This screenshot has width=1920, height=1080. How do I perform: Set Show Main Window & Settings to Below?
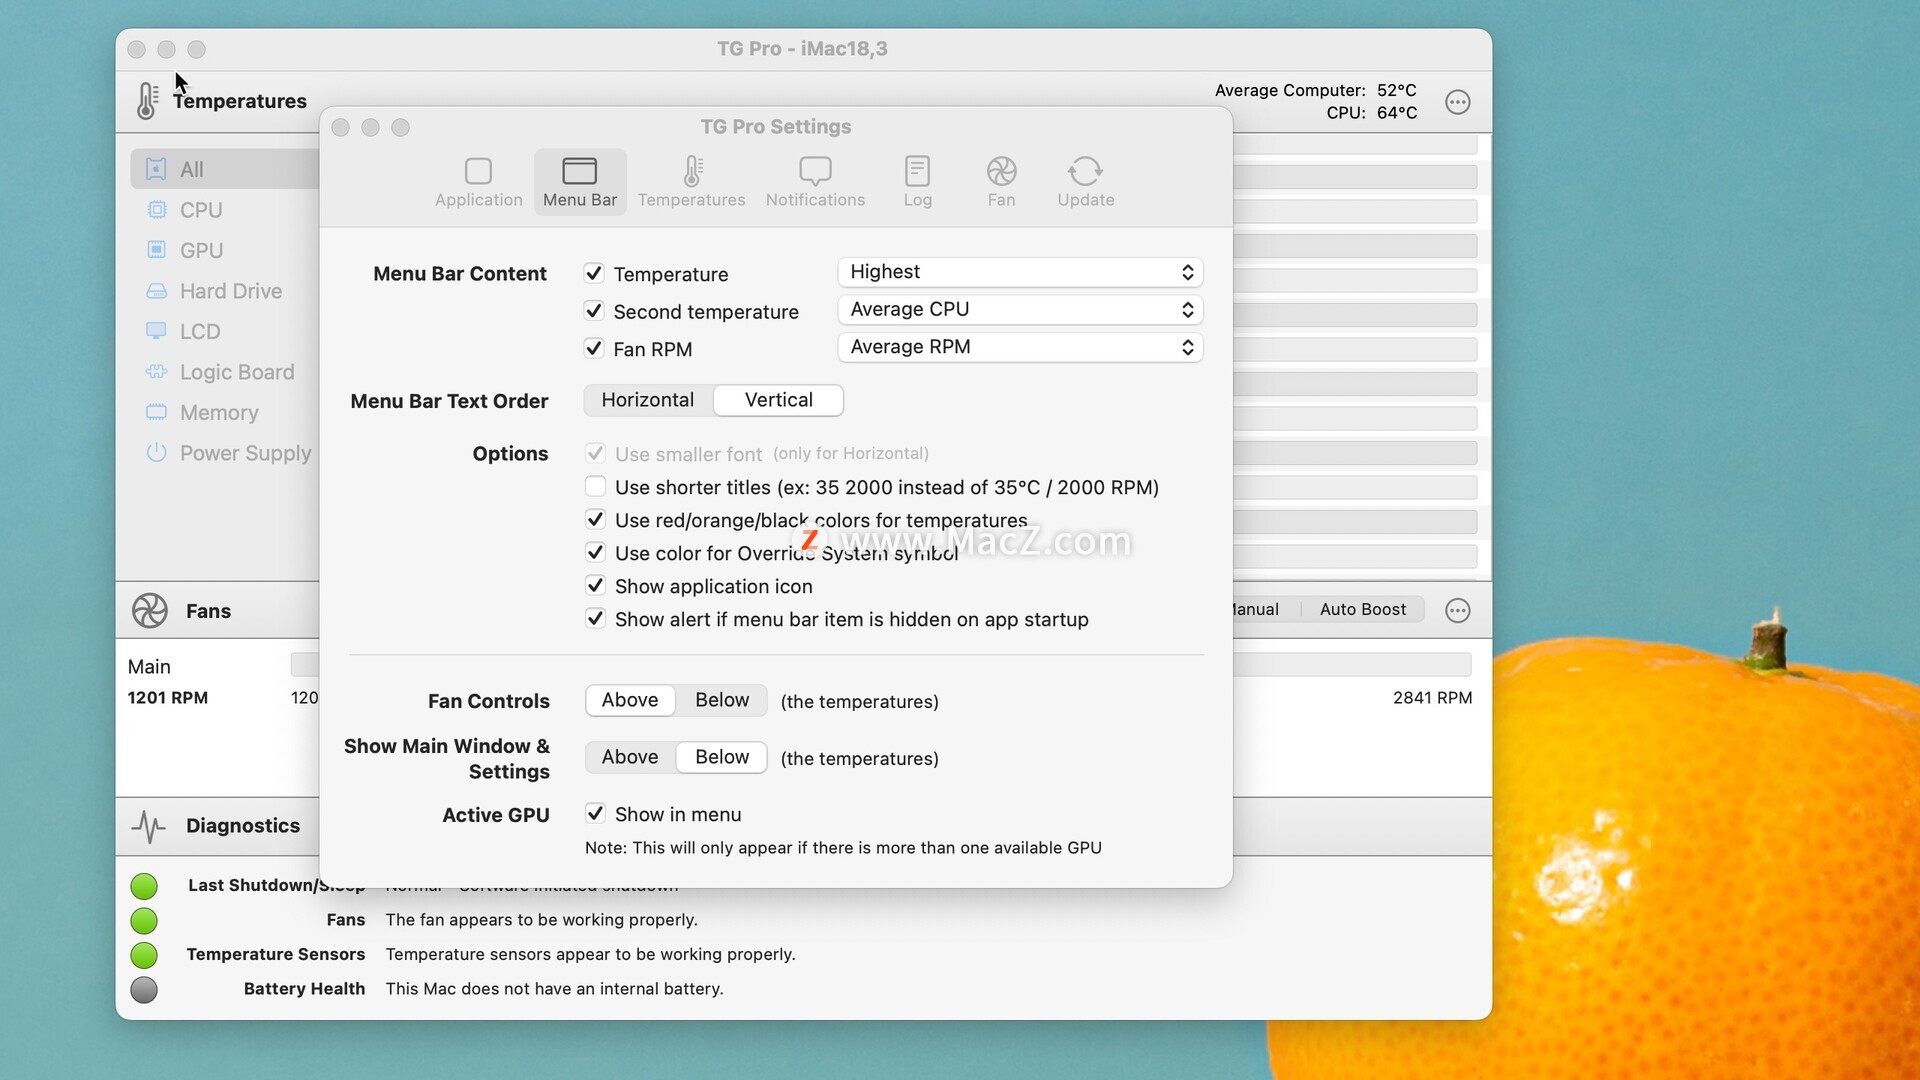tap(722, 757)
